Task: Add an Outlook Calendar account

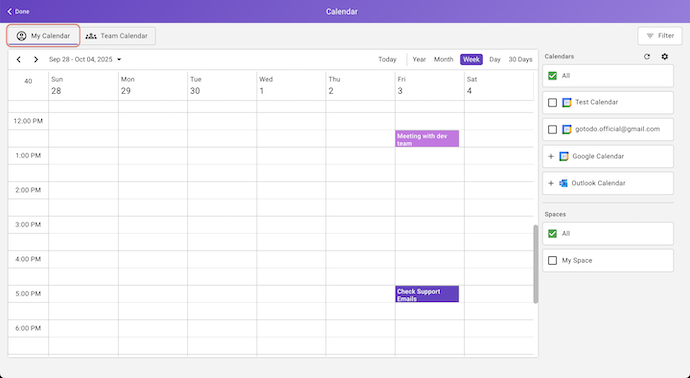Action: [x=608, y=183]
